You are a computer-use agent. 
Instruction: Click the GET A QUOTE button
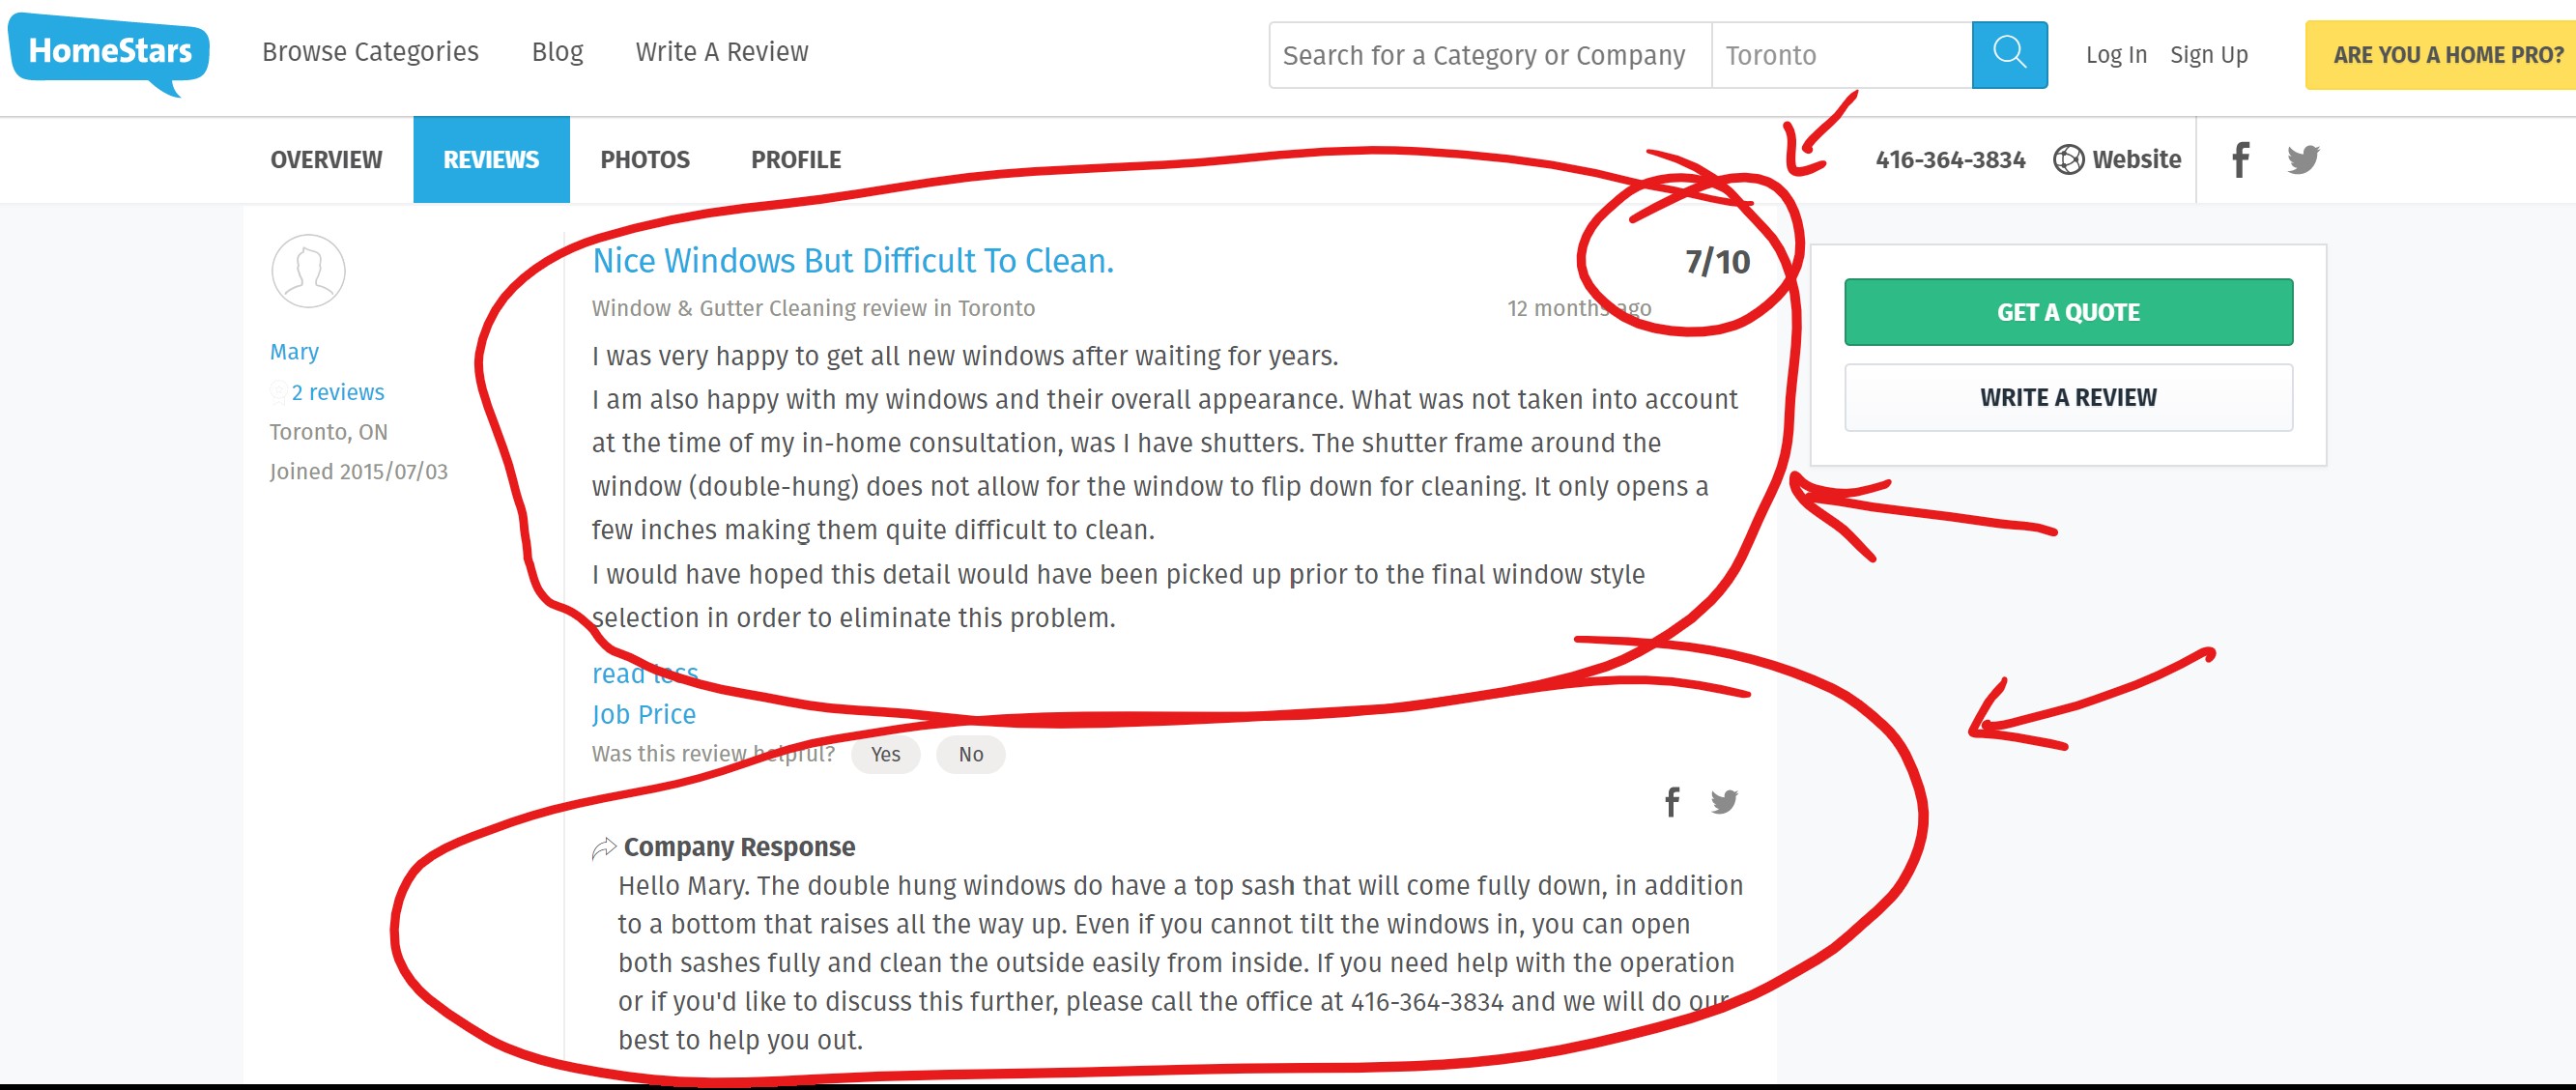tap(2069, 312)
